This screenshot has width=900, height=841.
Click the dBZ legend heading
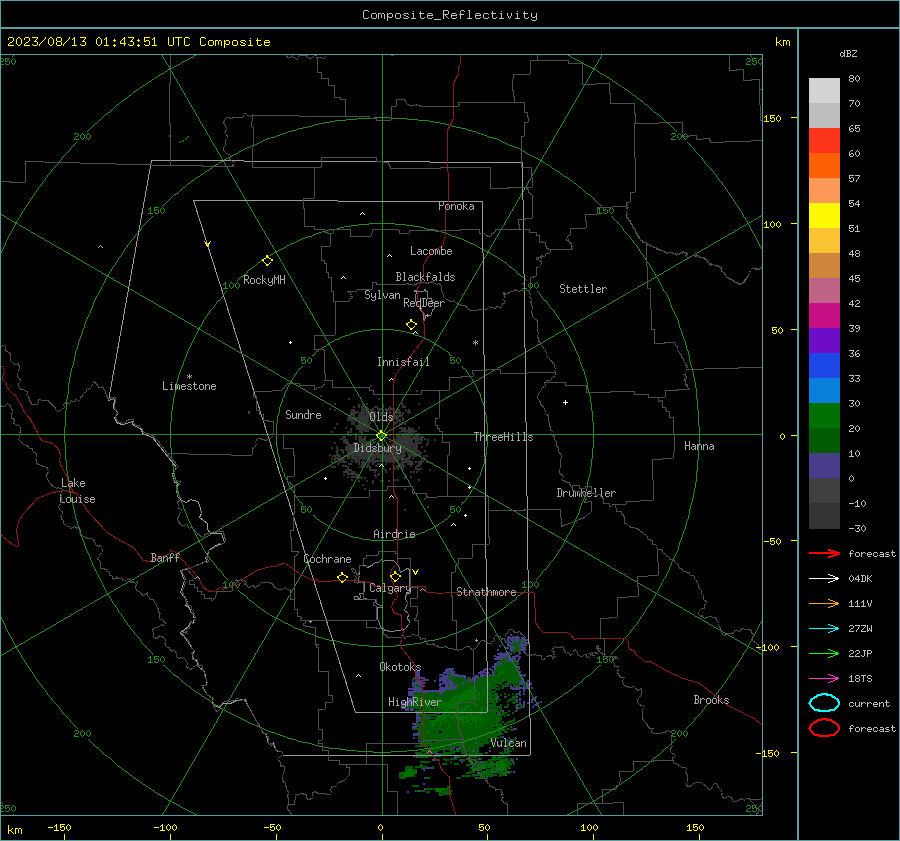[x=848, y=53]
